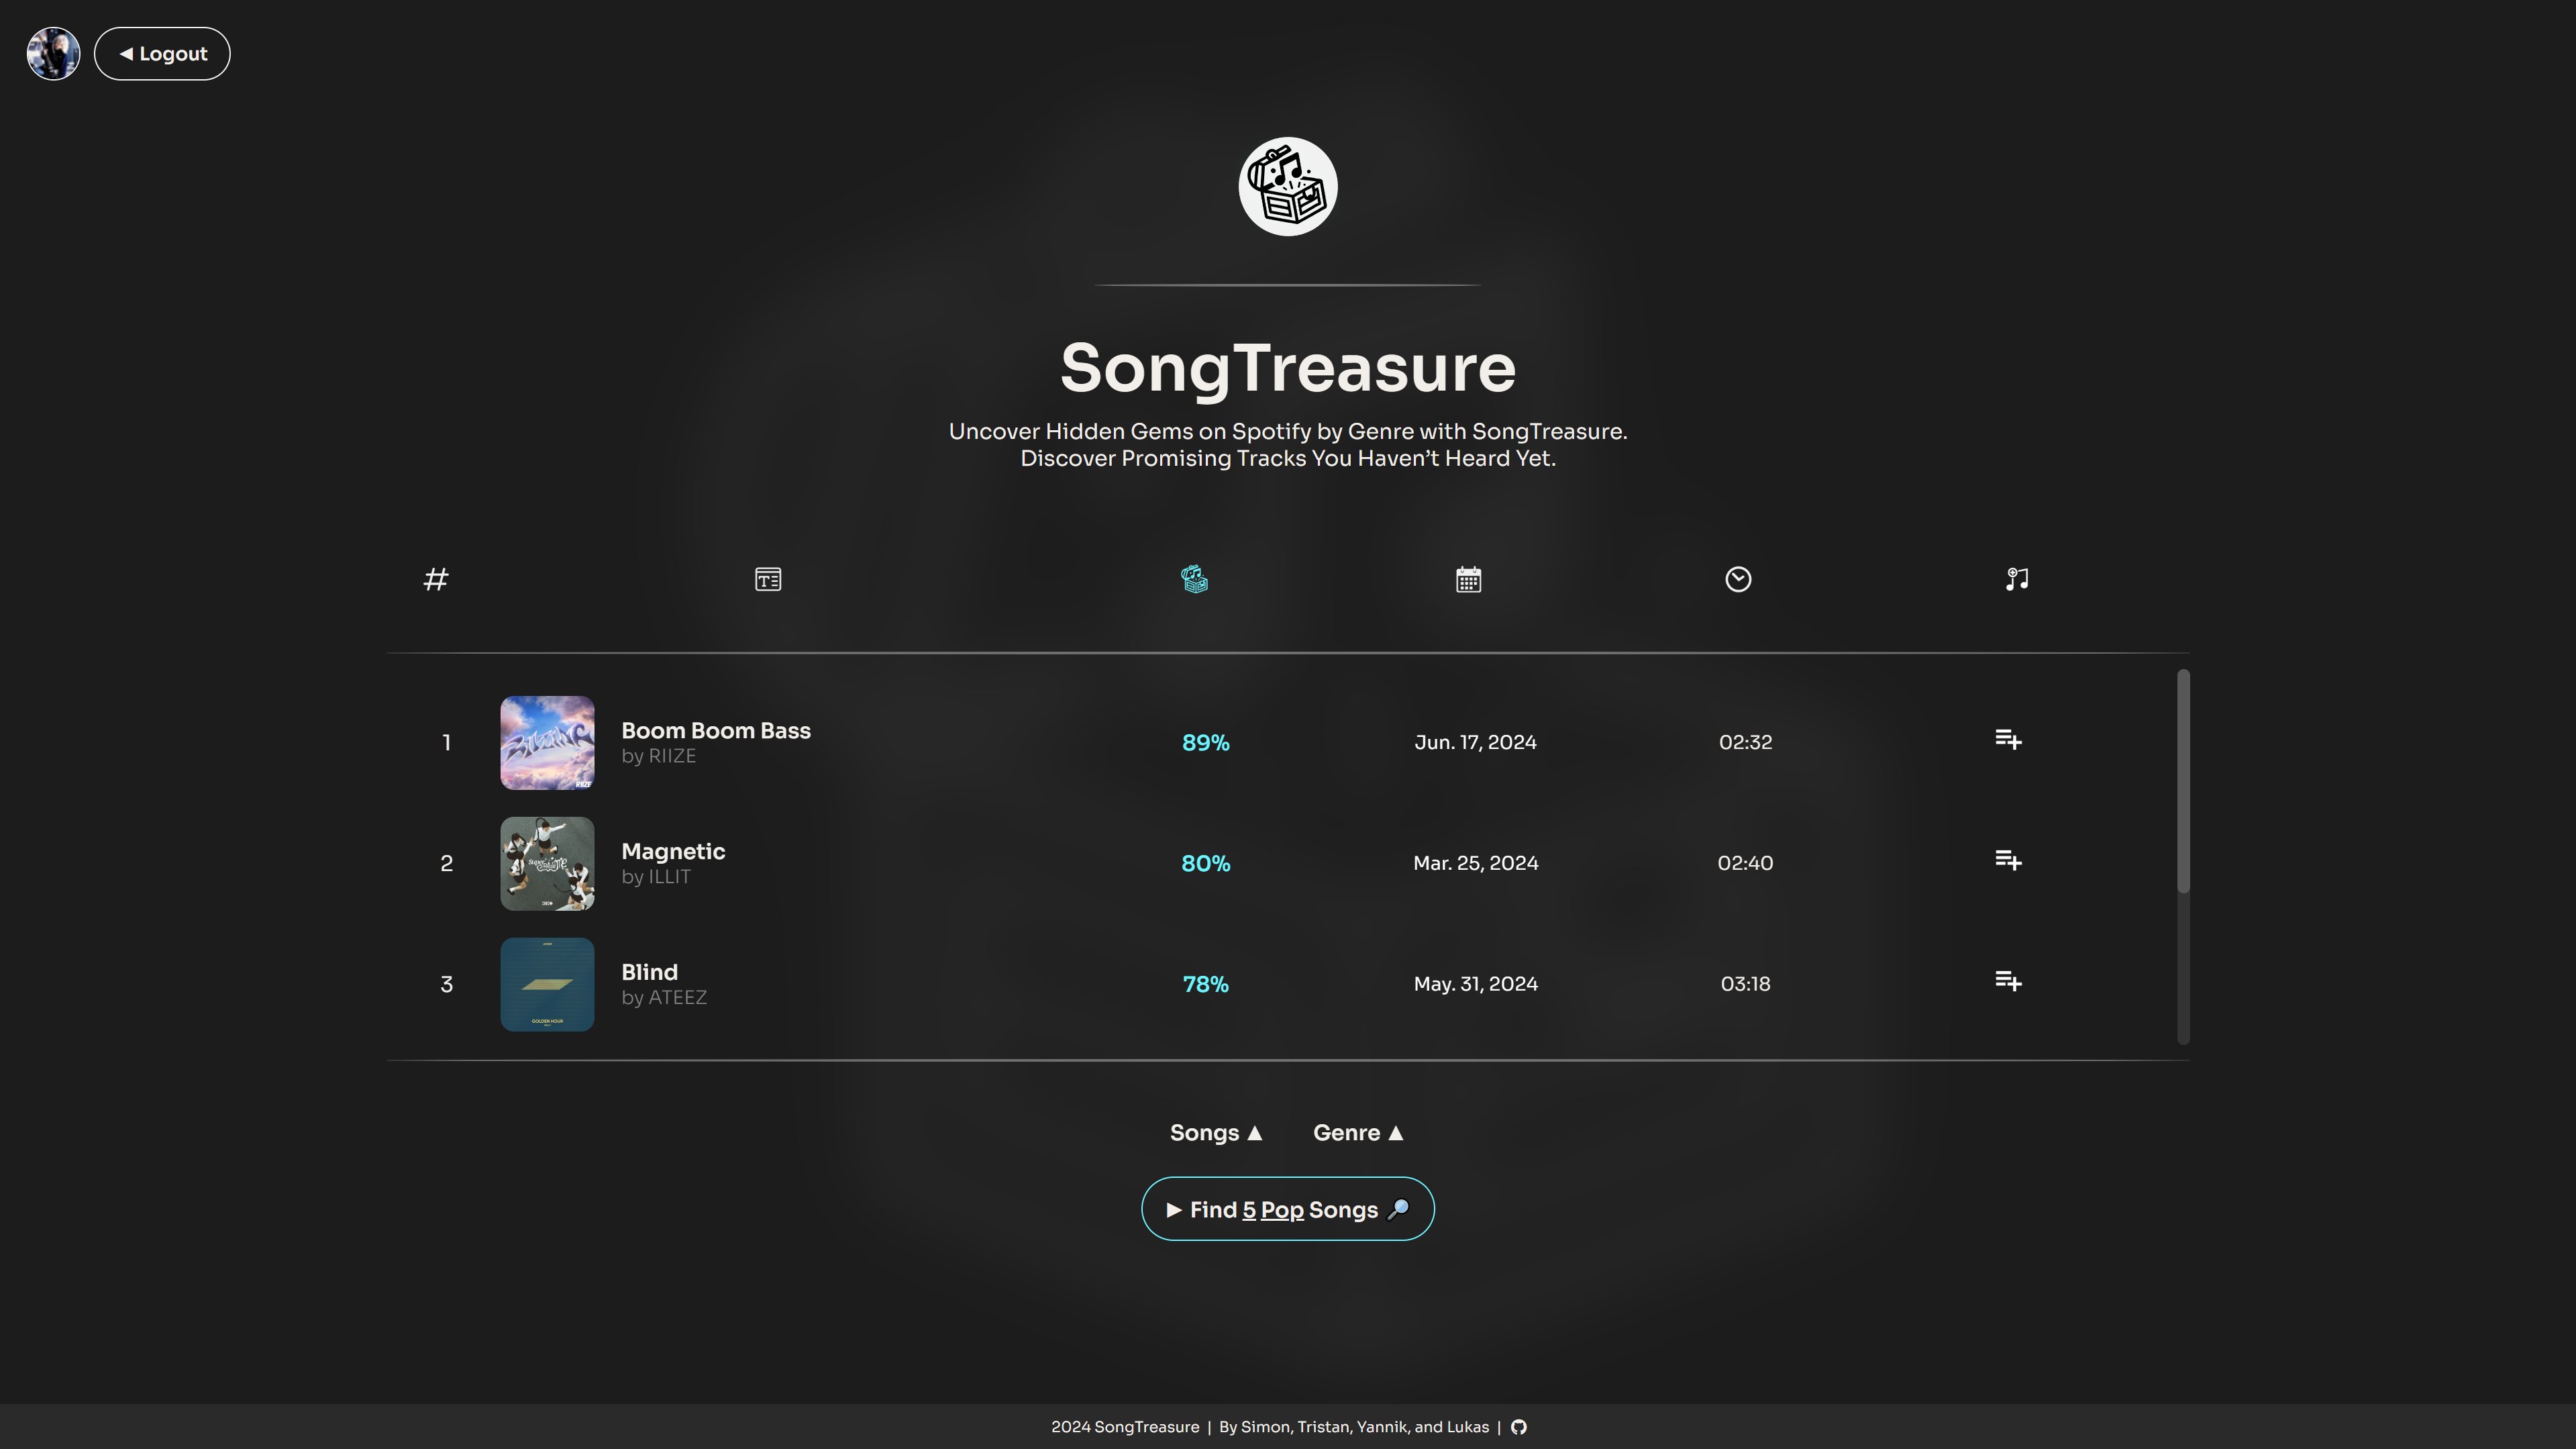The image size is (2576, 1449).
Task: Click the date May. 31, 2024
Action: [1475, 985]
